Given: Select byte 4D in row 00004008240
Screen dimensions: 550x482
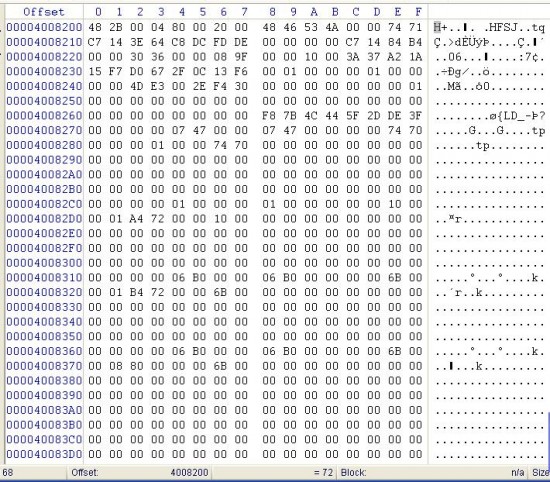Looking at the screenshot, I should (136, 86).
